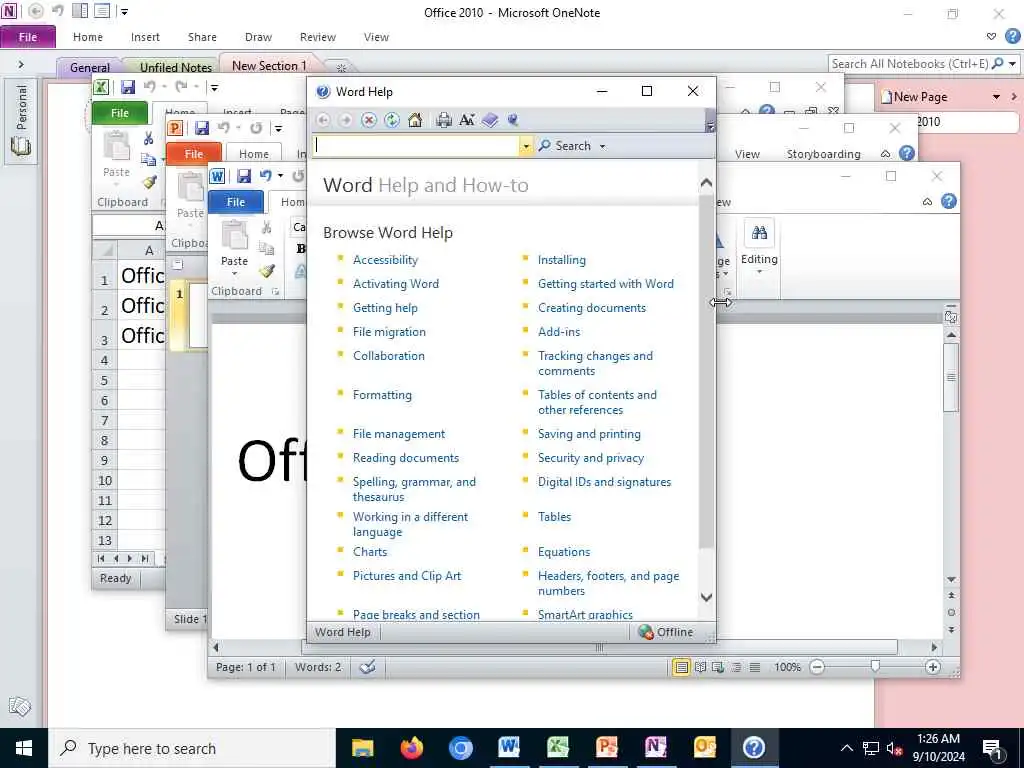Click OneNote Back arrow in title bar

[x=35, y=11]
